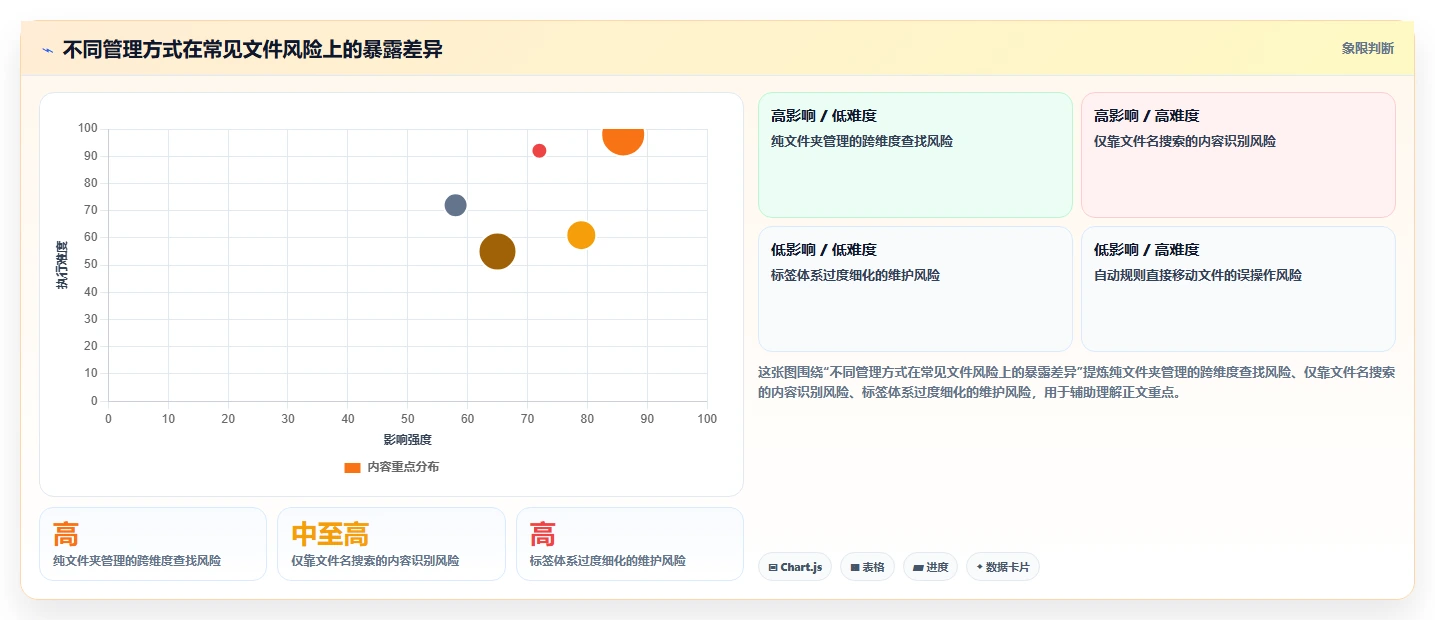
Task: Click the 表格 tag chip
Action: [x=867, y=567]
